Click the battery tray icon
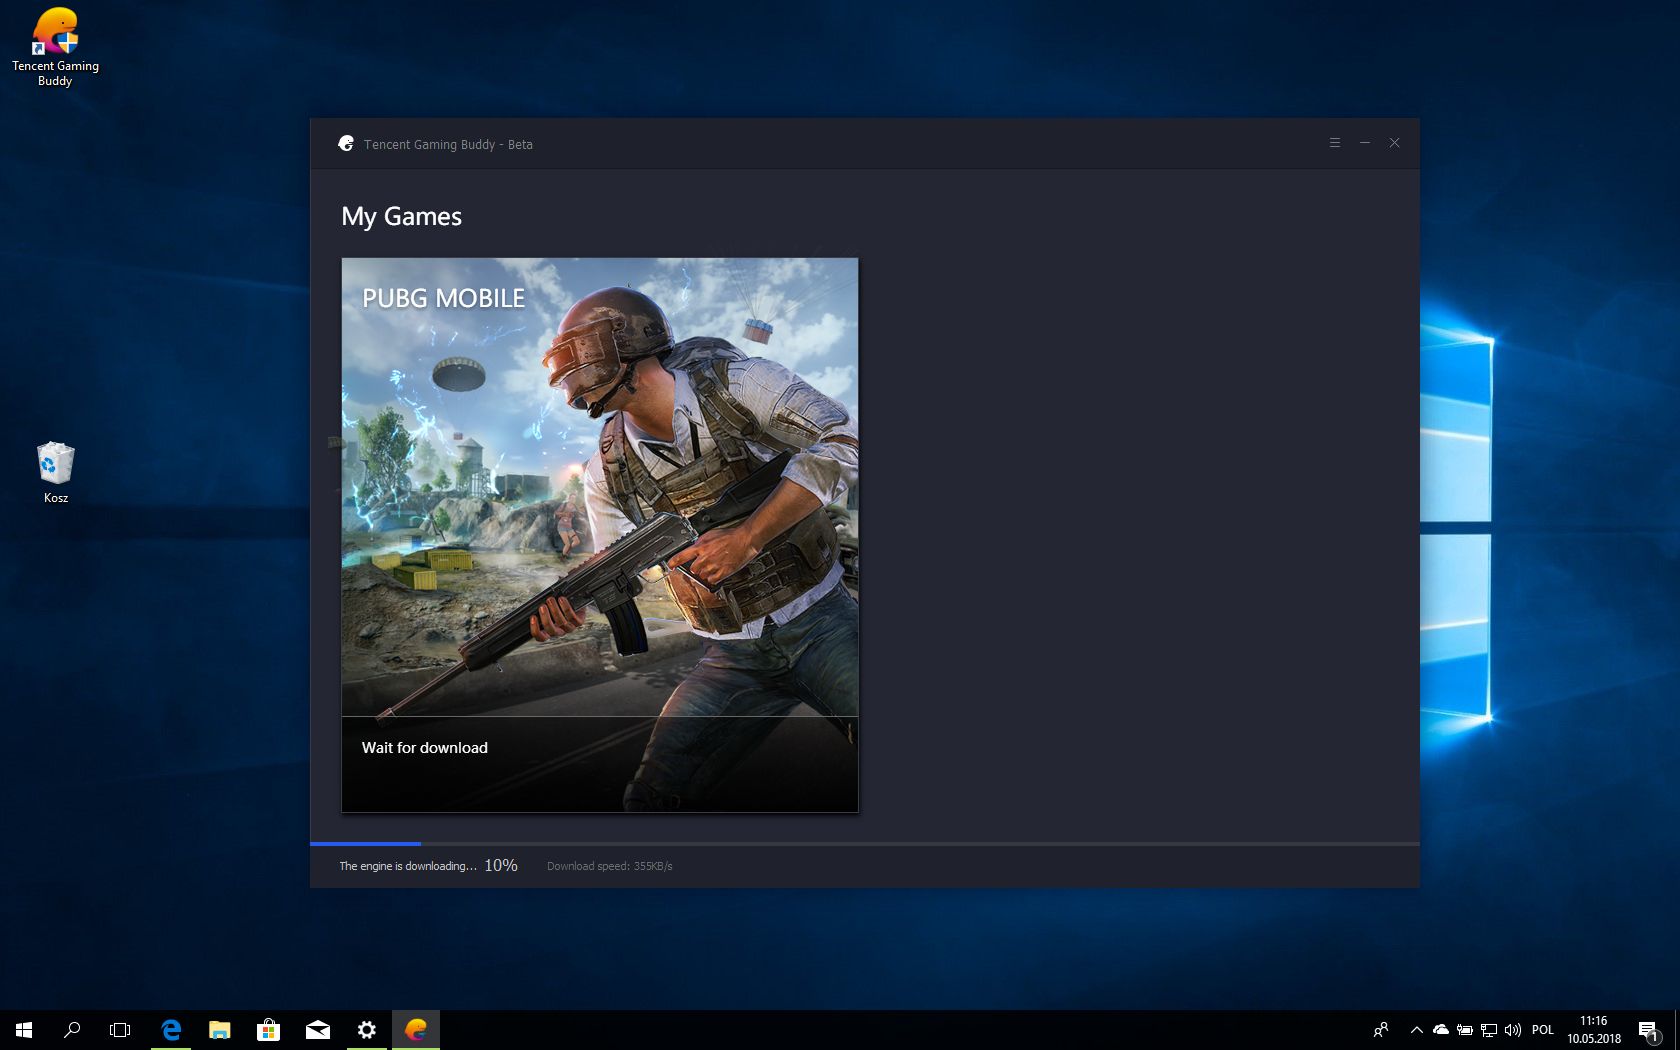The image size is (1680, 1050). 1465,1029
